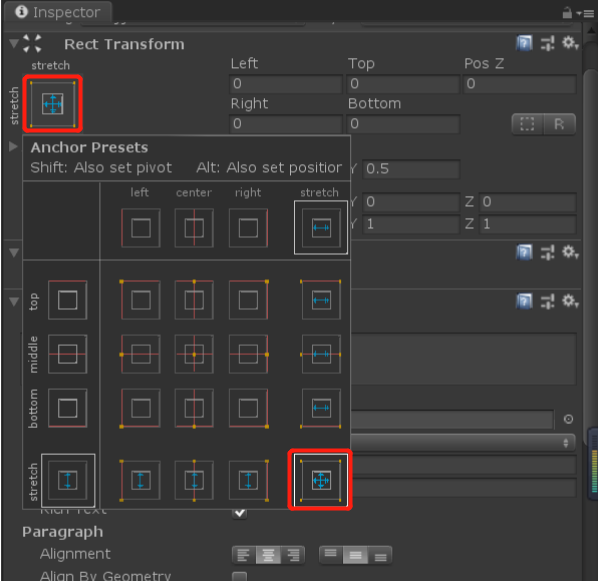Toggle Blueprint mode button

pyautogui.click(x=527, y=124)
